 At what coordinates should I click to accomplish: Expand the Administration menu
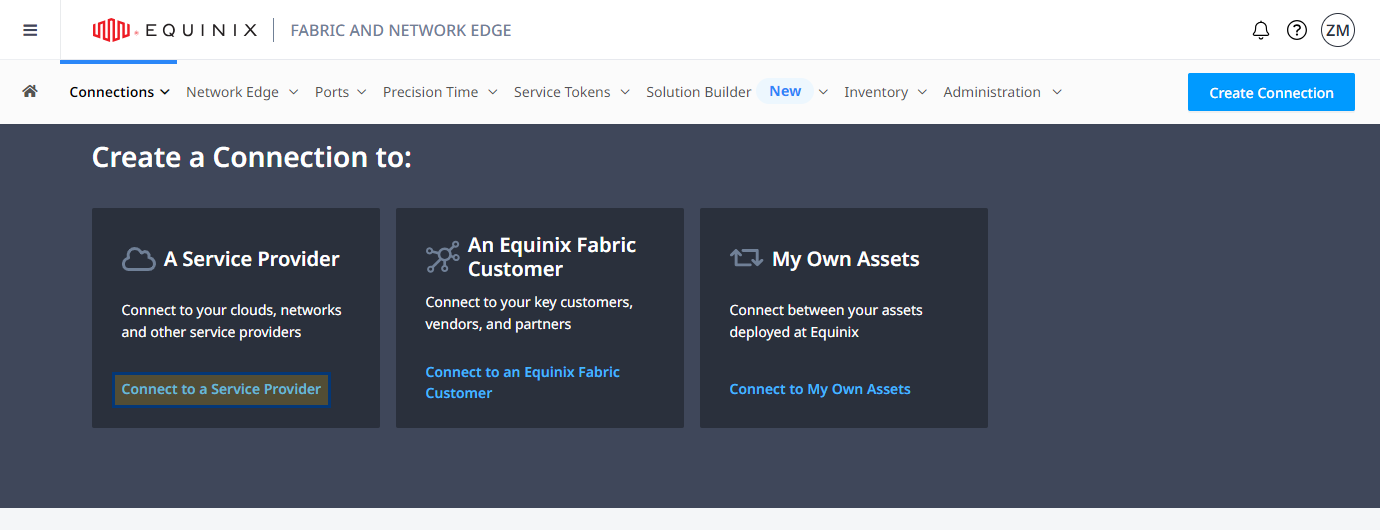pyautogui.click(x=1002, y=92)
